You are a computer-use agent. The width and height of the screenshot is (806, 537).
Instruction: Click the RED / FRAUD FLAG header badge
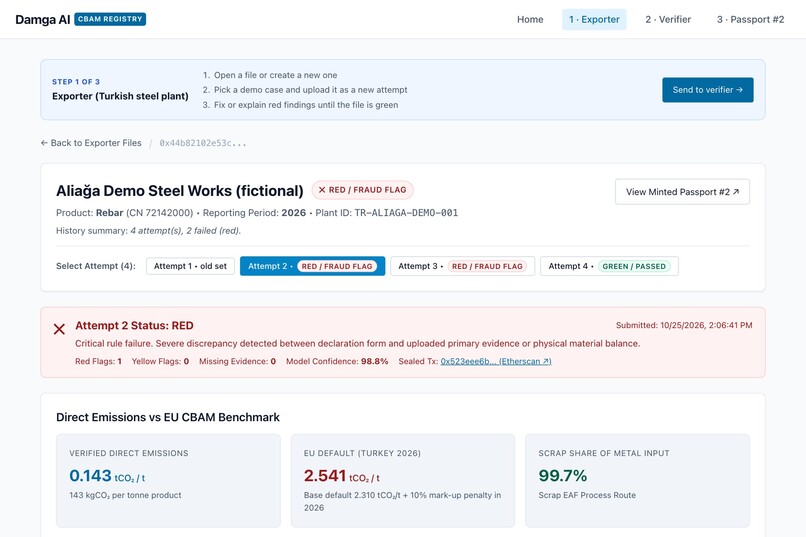[362, 190]
